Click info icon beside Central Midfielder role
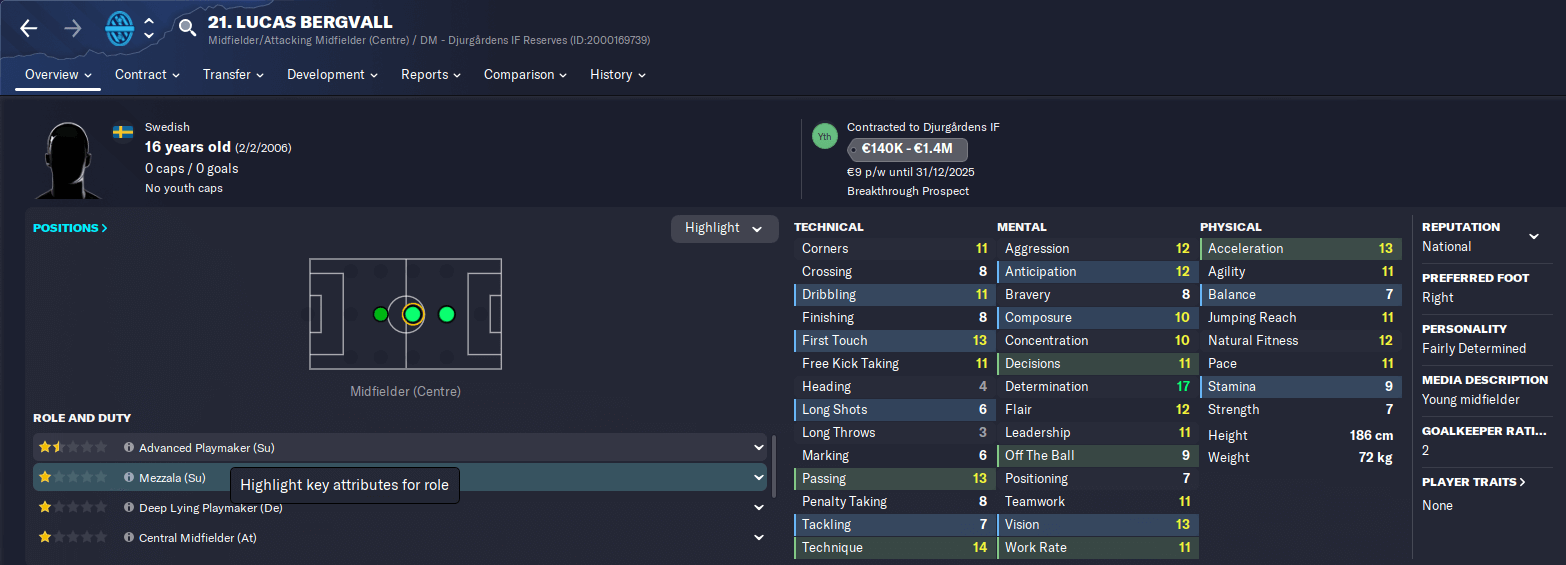 coord(128,538)
